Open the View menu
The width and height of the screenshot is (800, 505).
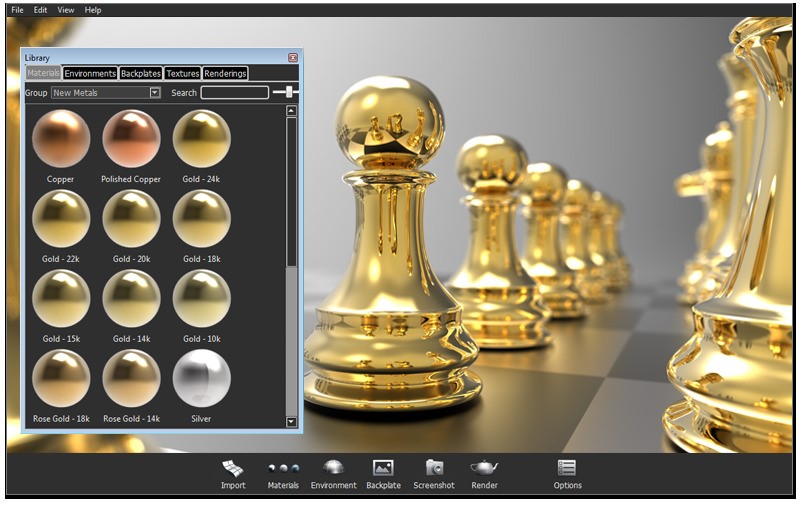coord(66,10)
